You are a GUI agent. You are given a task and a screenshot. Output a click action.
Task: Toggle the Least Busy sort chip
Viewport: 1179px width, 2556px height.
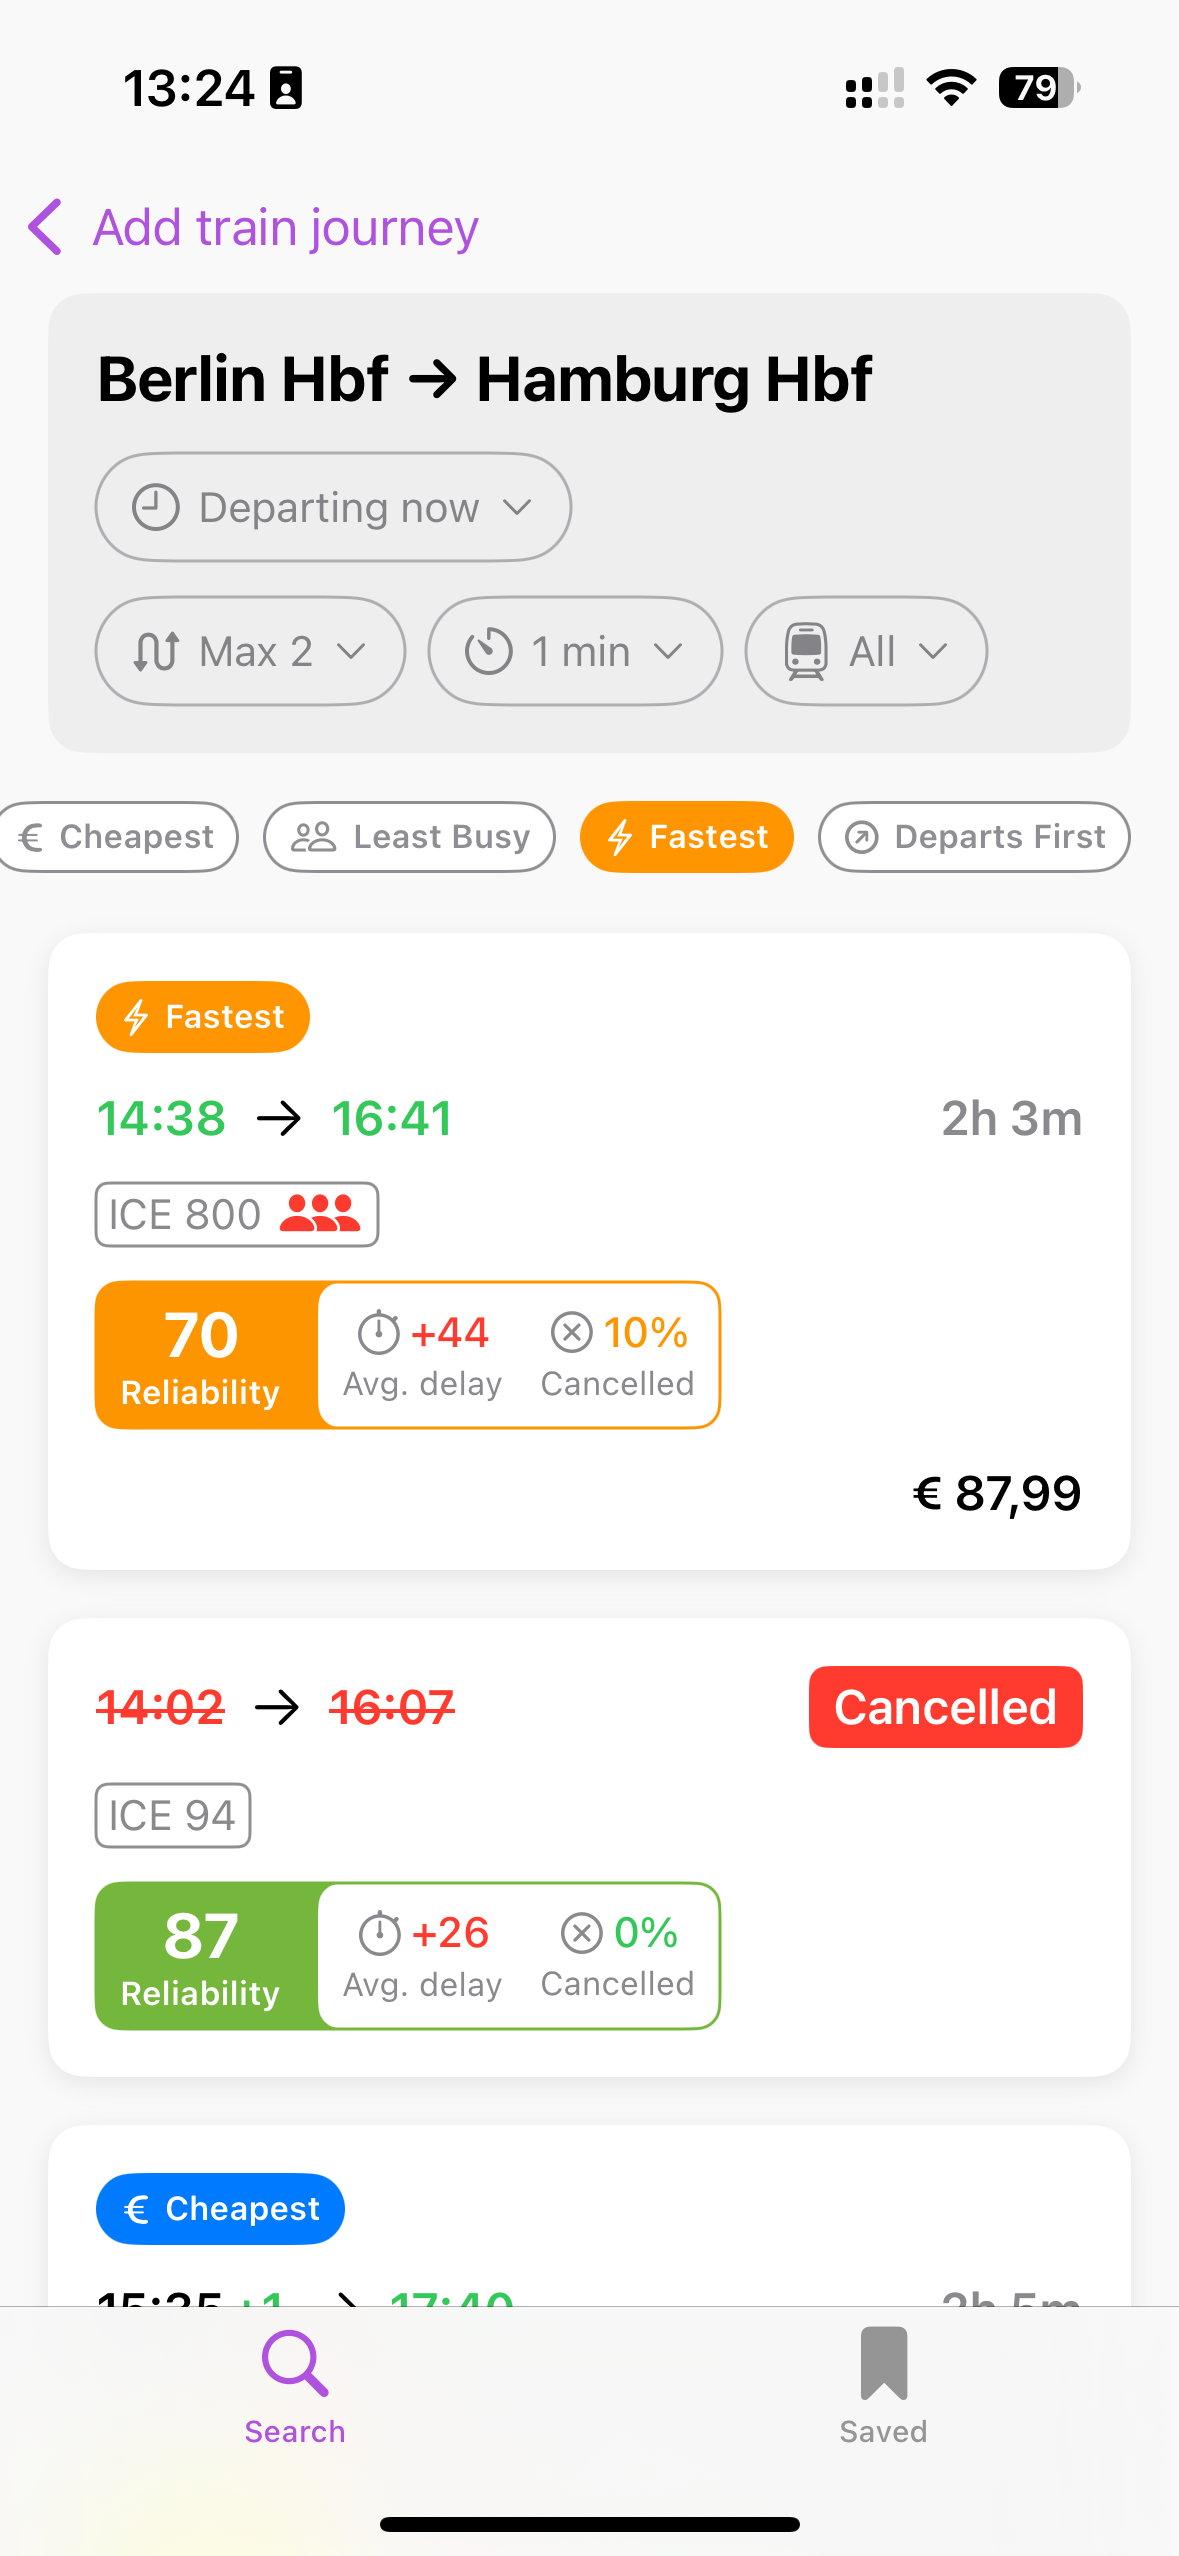pos(409,837)
